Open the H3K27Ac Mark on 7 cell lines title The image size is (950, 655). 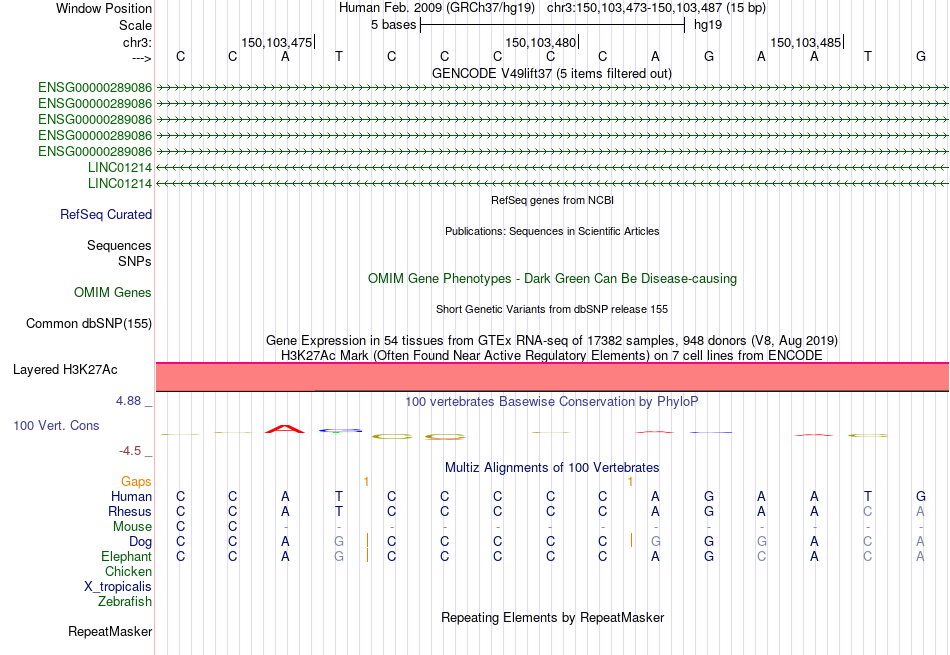click(x=552, y=356)
